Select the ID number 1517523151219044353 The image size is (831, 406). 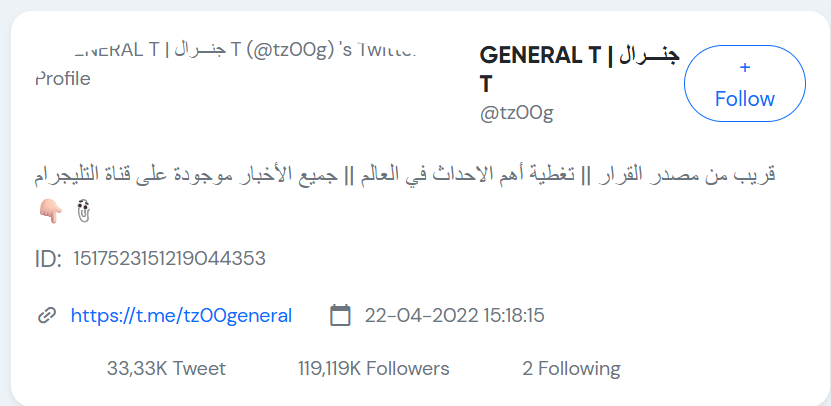[x=169, y=259]
